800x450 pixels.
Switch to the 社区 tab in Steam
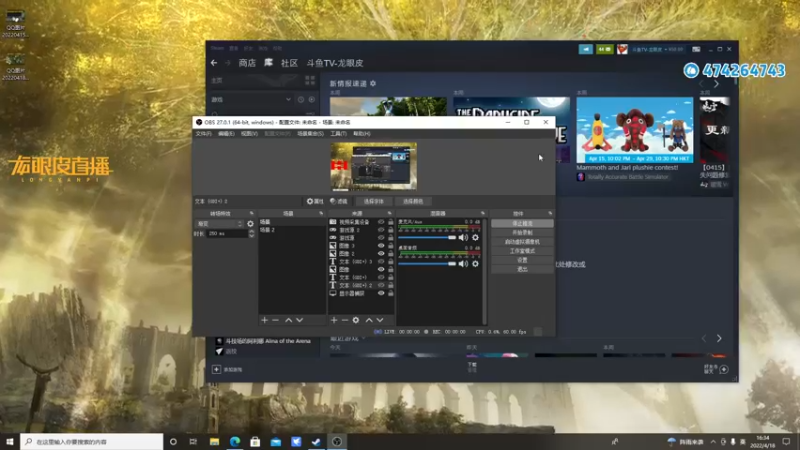[289, 63]
